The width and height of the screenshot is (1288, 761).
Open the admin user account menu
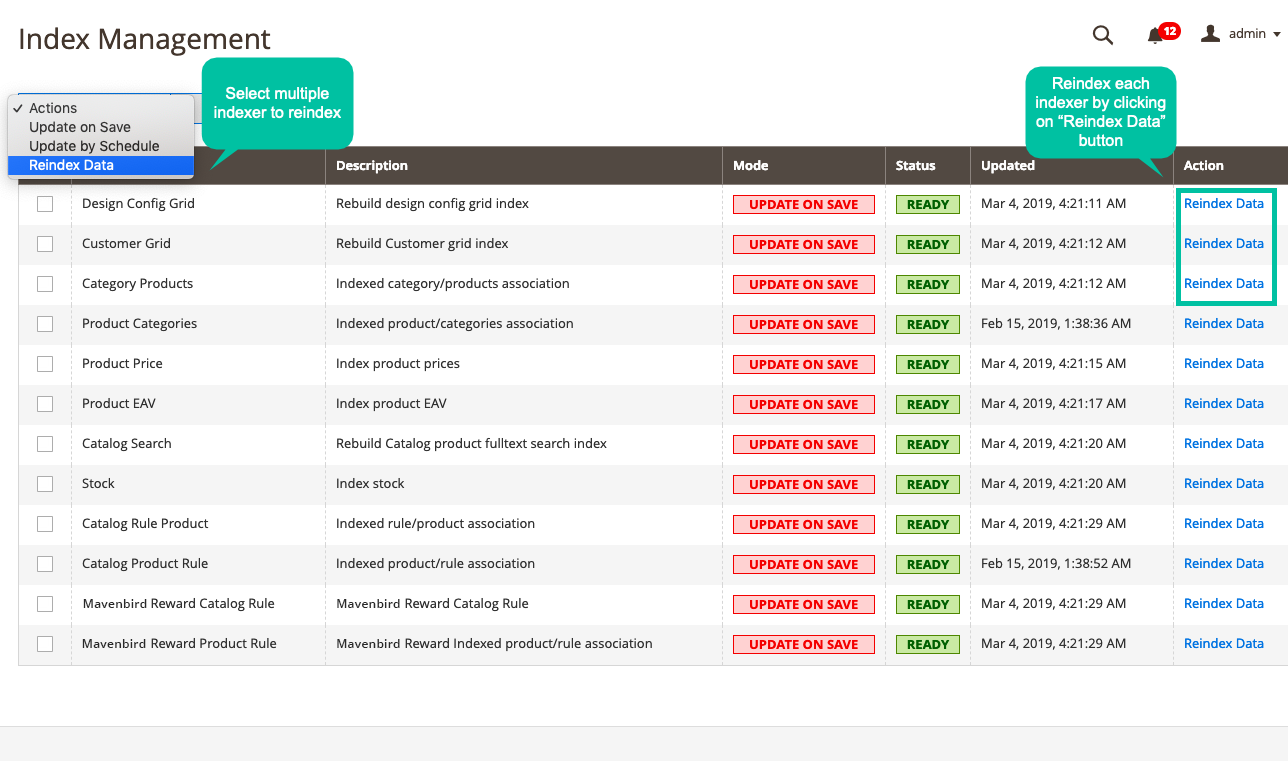[x=1240, y=34]
